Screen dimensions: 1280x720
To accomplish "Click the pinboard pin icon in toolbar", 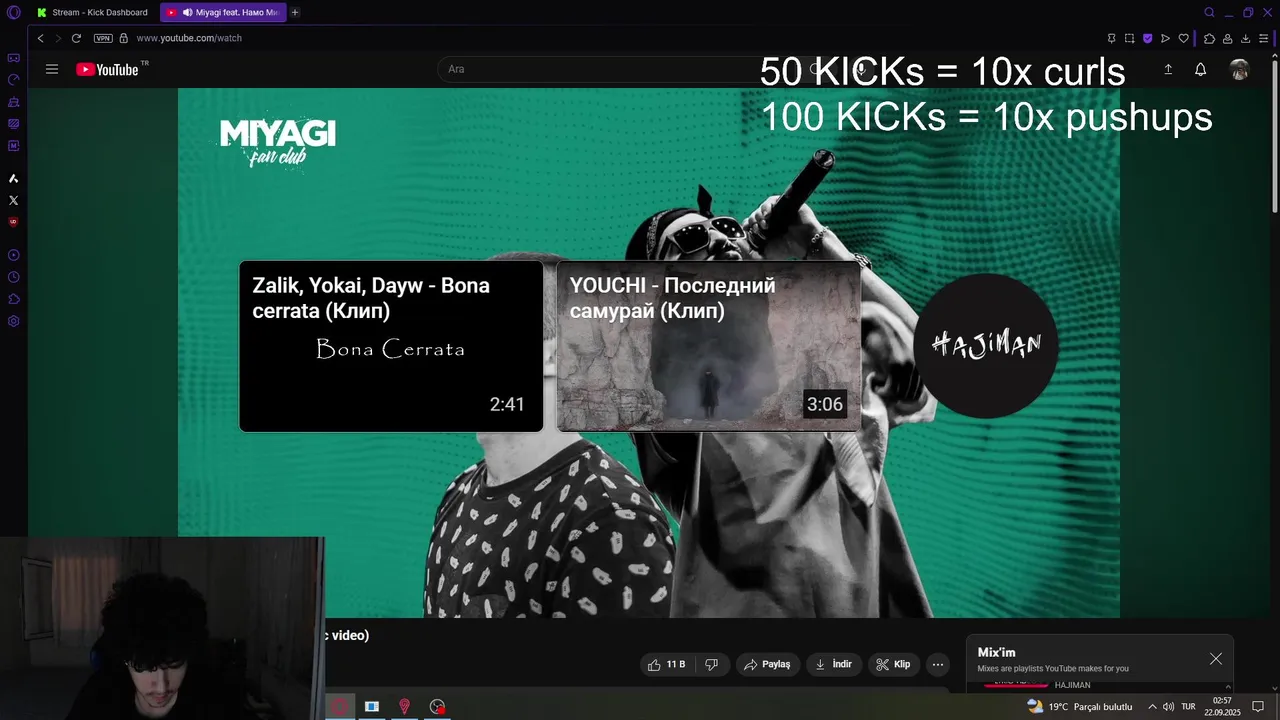I will coord(1111,38).
